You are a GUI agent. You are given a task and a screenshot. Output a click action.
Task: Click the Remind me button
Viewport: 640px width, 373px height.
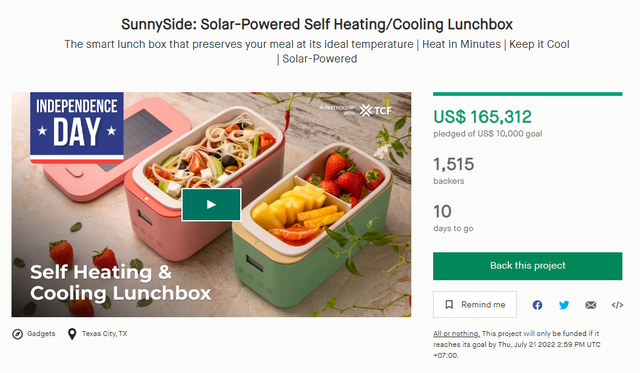pyautogui.click(x=475, y=304)
